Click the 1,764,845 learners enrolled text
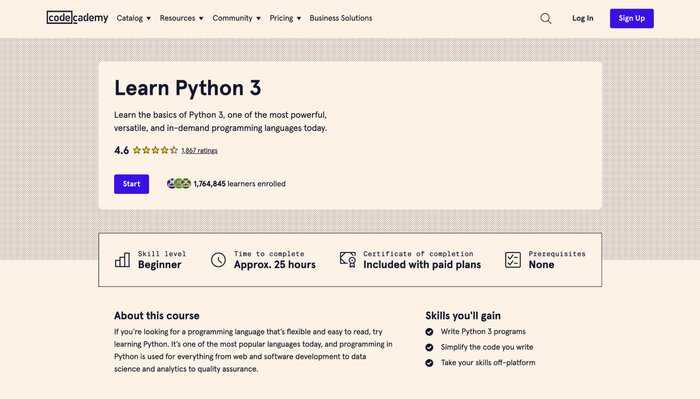Screen dimensions: 700x399 [x=239, y=184]
